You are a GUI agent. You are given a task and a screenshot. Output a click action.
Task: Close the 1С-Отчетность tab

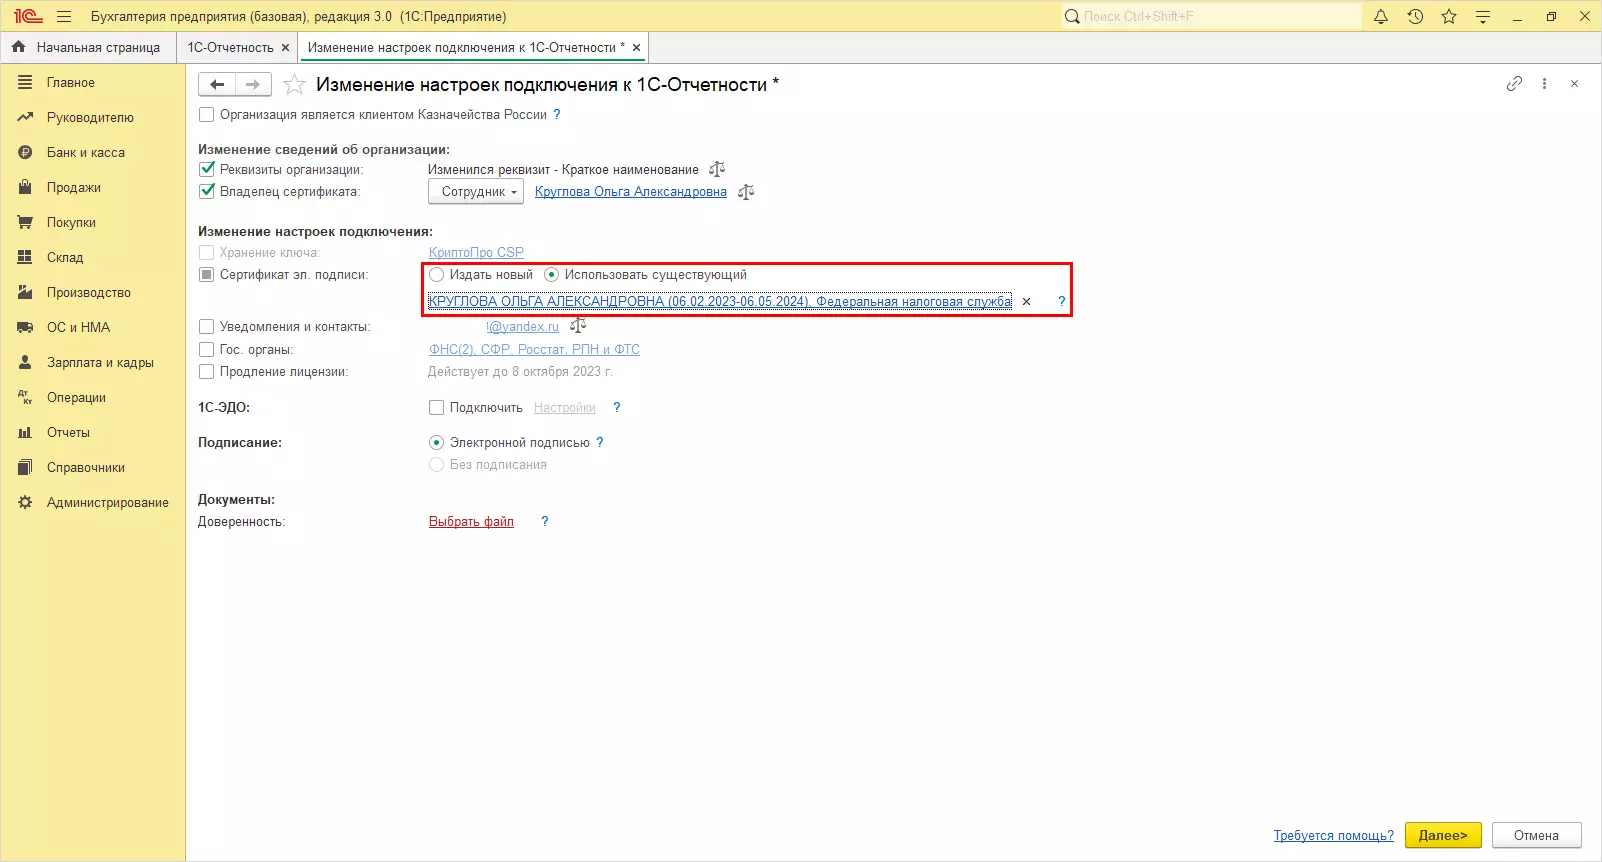point(285,47)
